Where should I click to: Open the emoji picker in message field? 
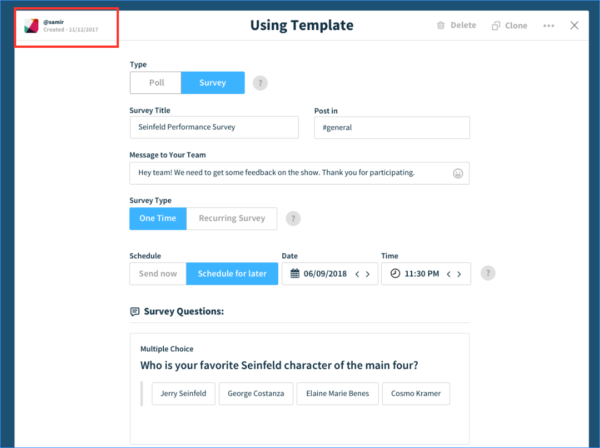pos(458,173)
